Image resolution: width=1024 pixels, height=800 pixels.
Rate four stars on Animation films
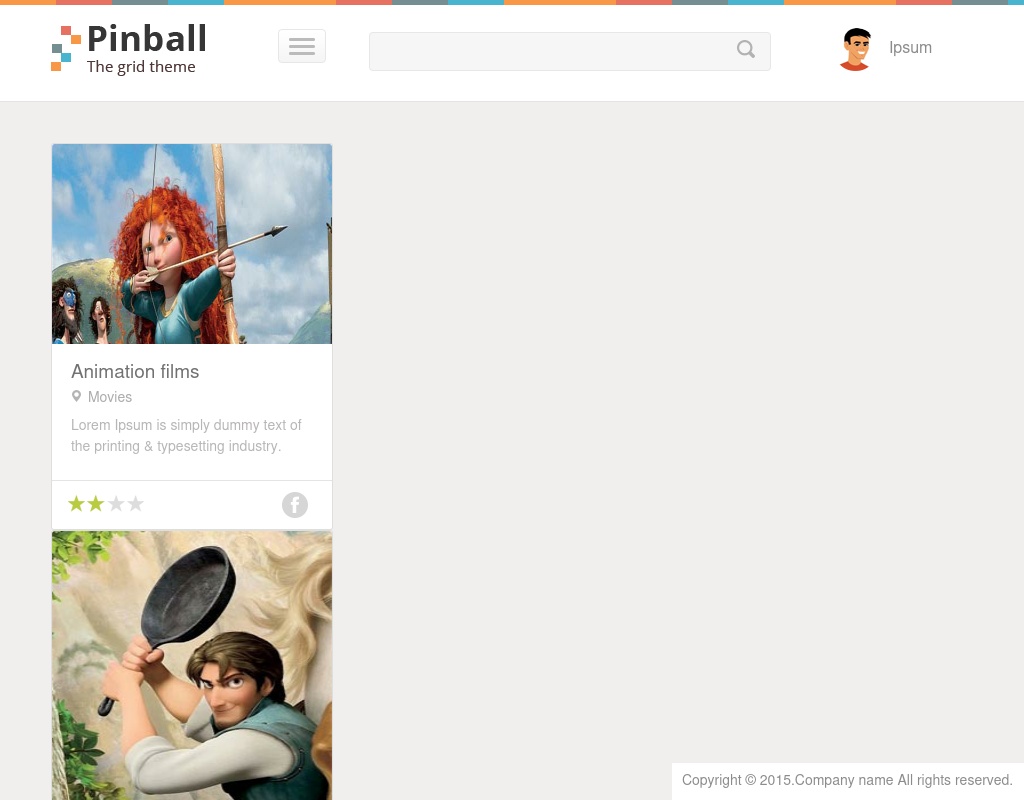click(x=136, y=504)
